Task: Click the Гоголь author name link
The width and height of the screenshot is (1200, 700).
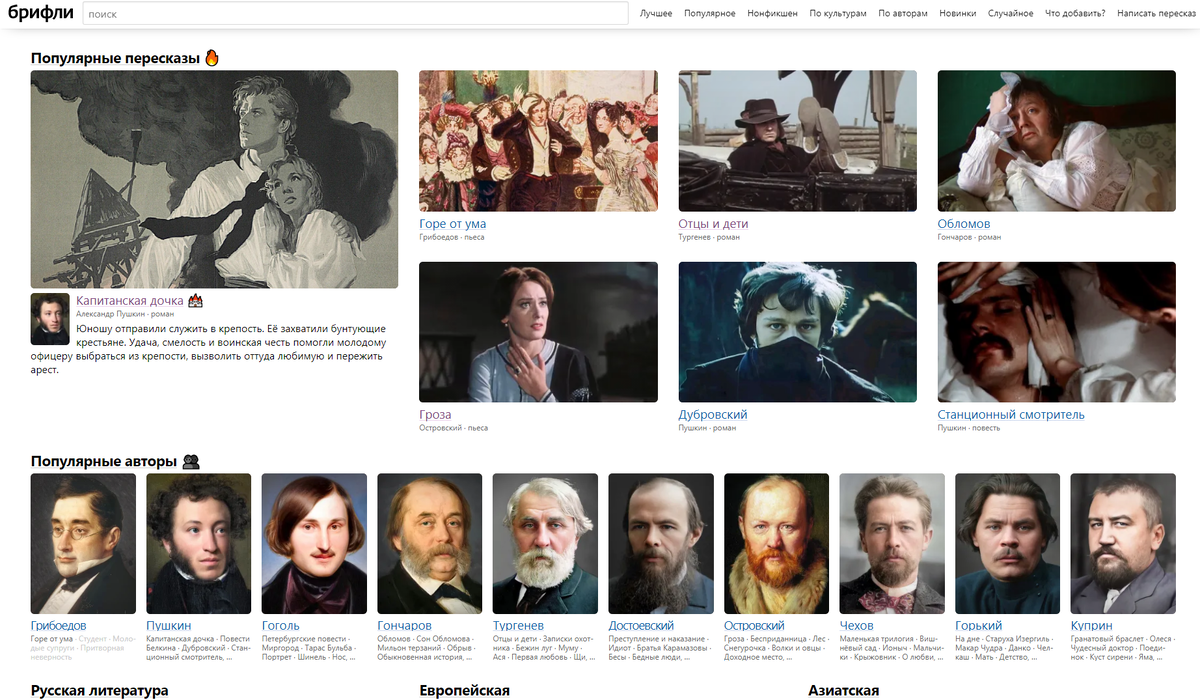Action: (281, 626)
